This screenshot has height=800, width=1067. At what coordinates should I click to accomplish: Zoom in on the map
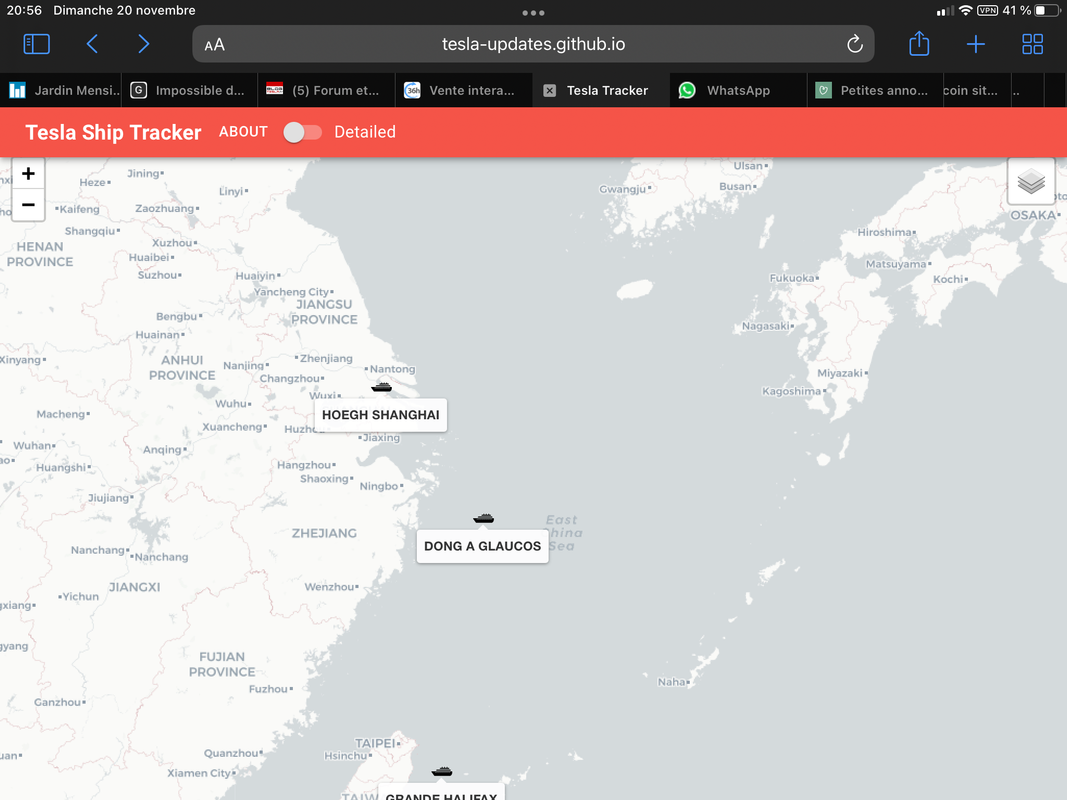pyautogui.click(x=28, y=173)
